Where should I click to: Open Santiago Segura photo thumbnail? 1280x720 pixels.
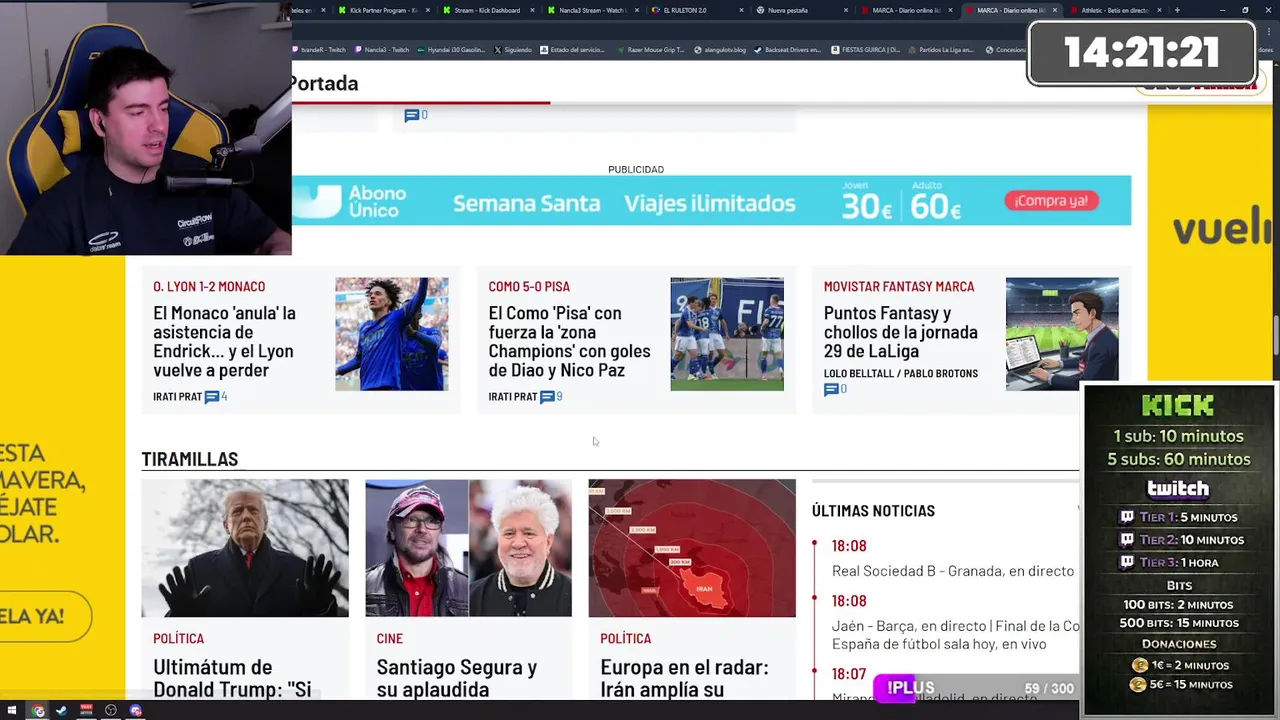click(468, 548)
